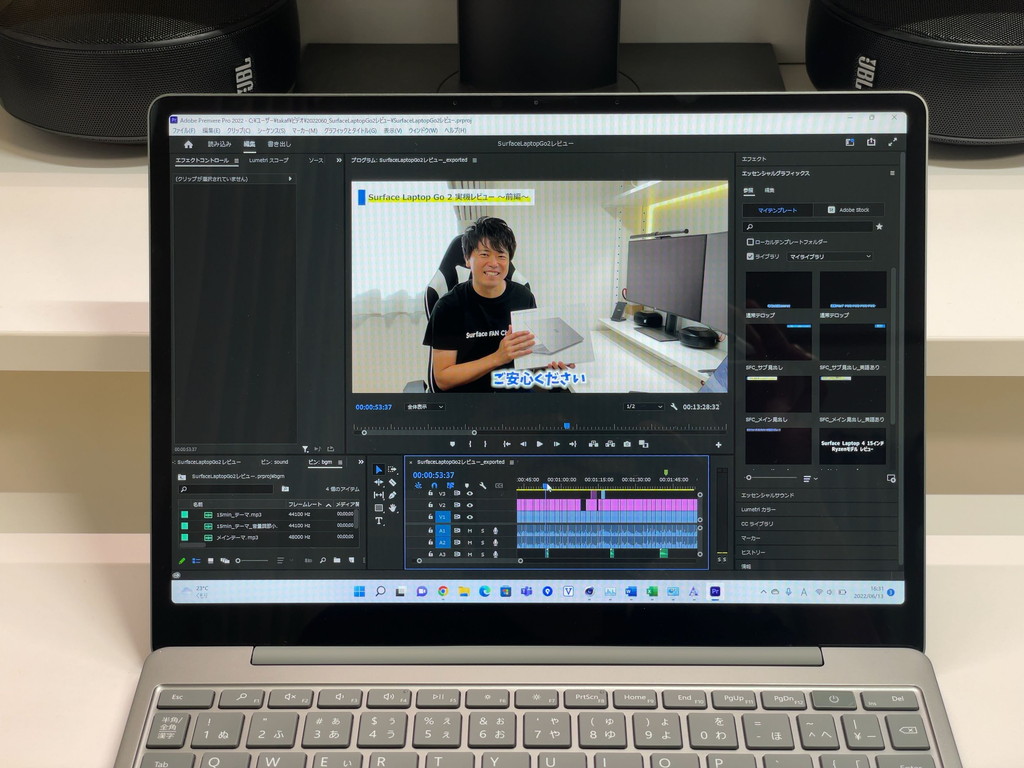Expand the Lumetri Color panel
The image size is (1024, 768).
[758, 509]
